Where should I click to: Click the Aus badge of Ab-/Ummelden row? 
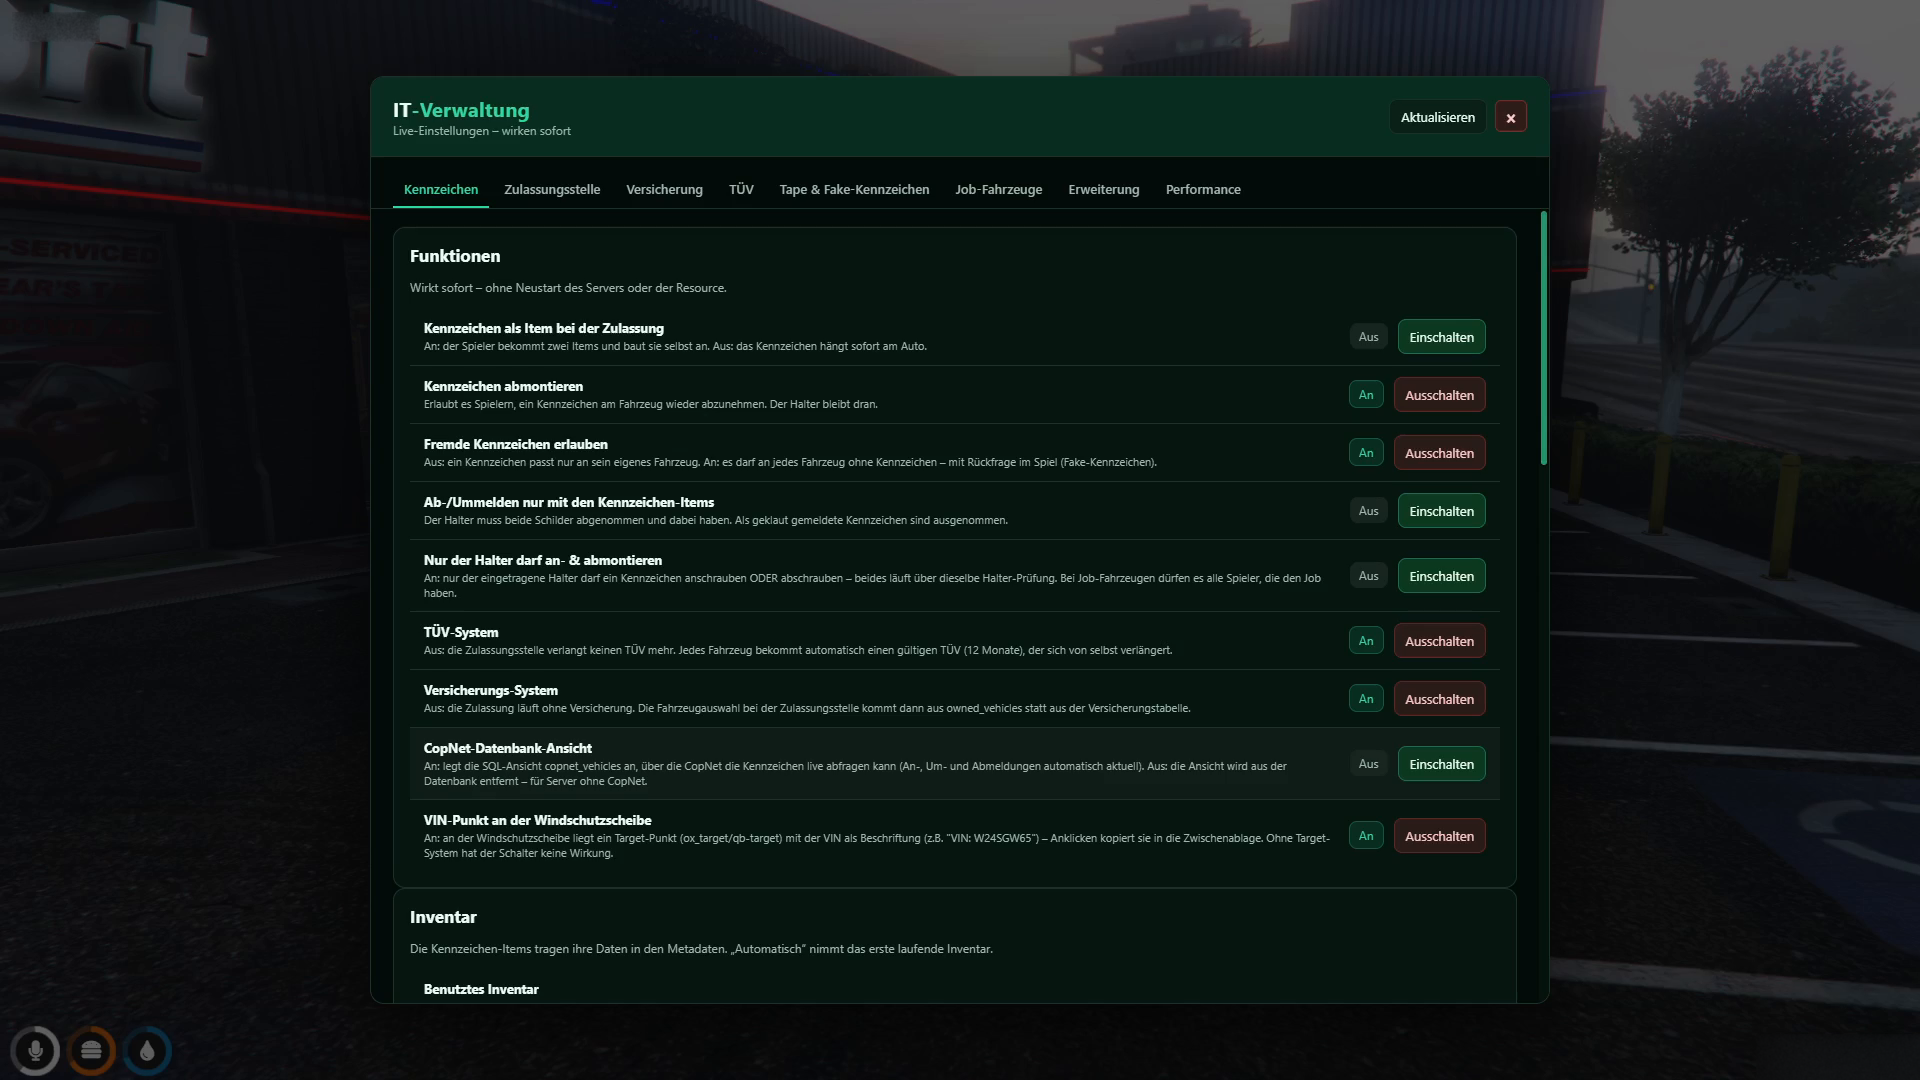[x=1368, y=511]
